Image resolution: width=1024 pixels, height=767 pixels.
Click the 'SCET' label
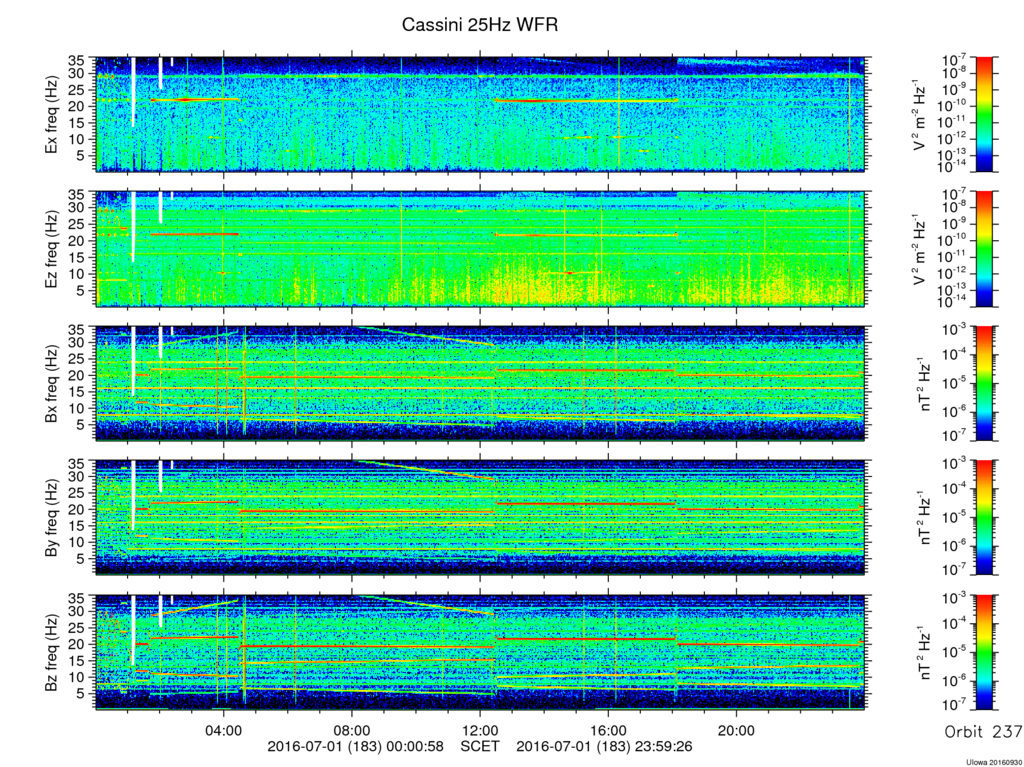click(x=480, y=746)
